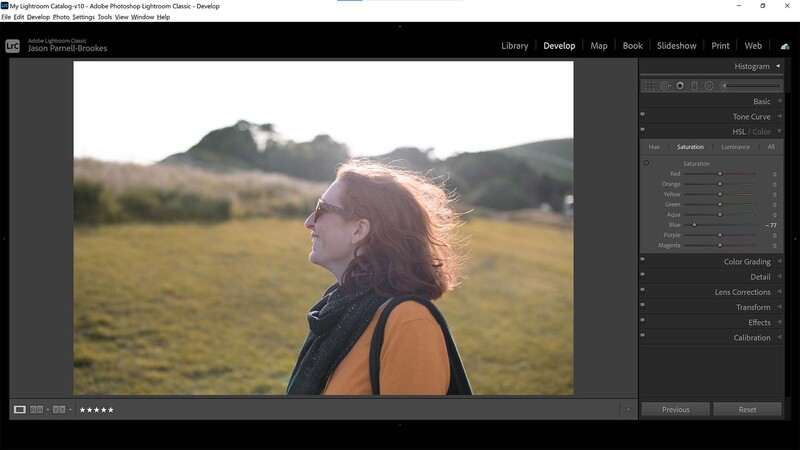Collapse the HSL / Color panel triangle
Viewport: 800px width, 450px height.
(779, 131)
